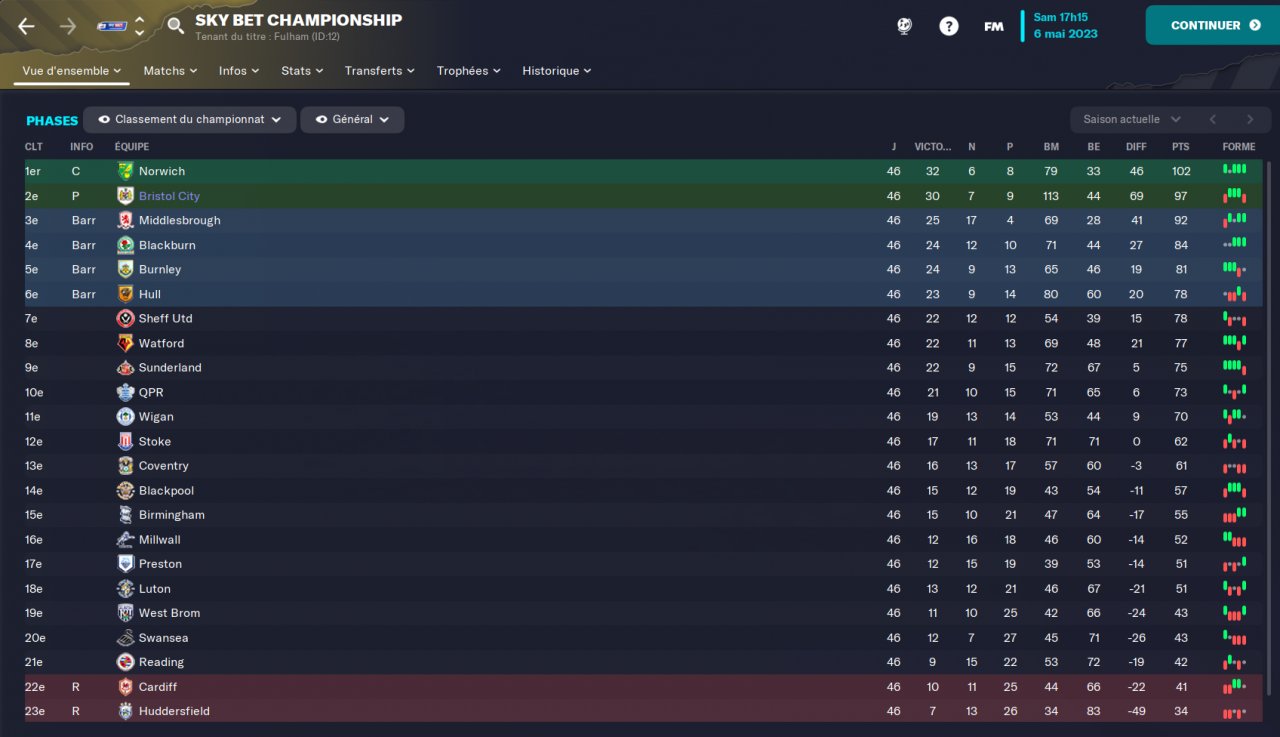Image resolution: width=1280 pixels, height=737 pixels.
Task: Sort the table by PTS column
Action: click(1181, 147)
